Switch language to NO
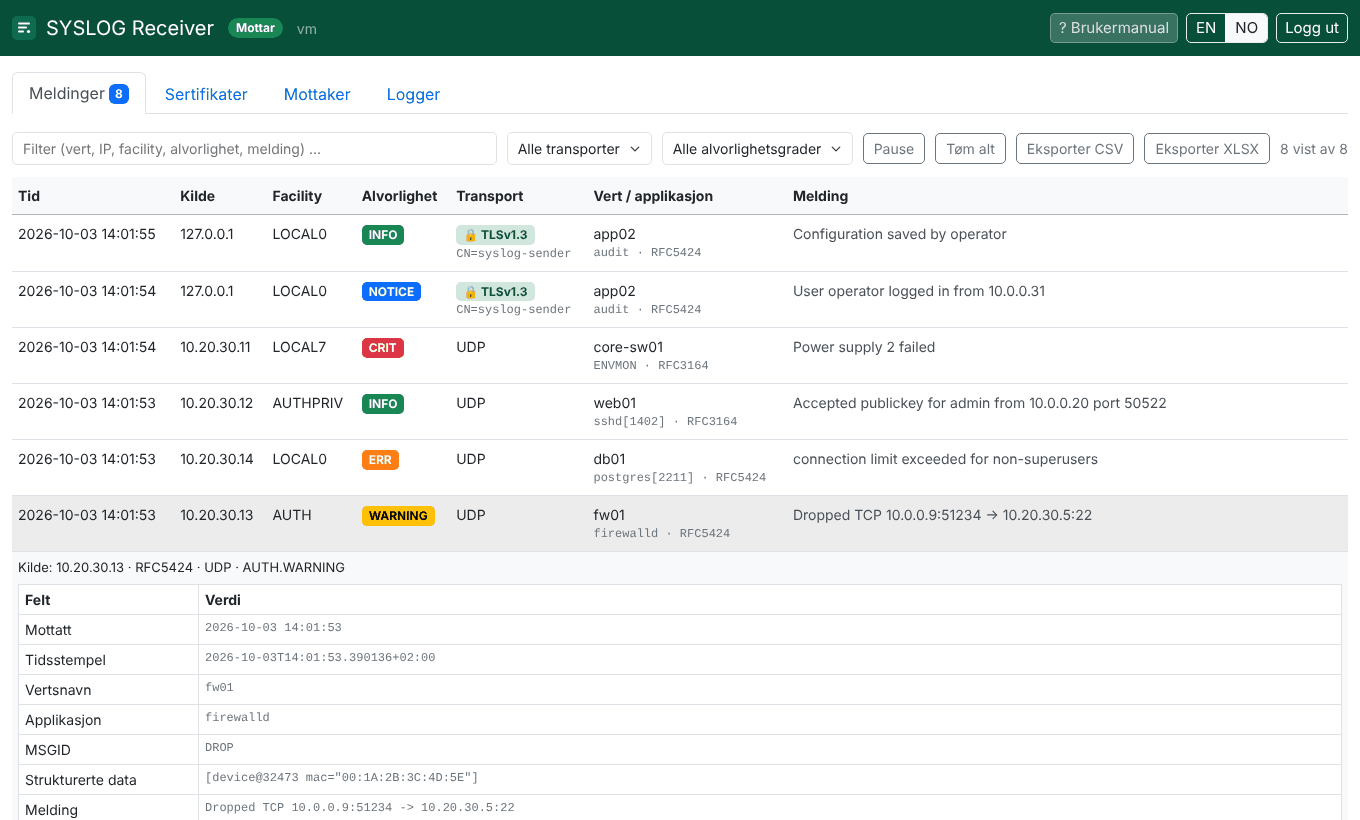The width and height of the screenshot is (1360, 820). [x=1246, y=28]
